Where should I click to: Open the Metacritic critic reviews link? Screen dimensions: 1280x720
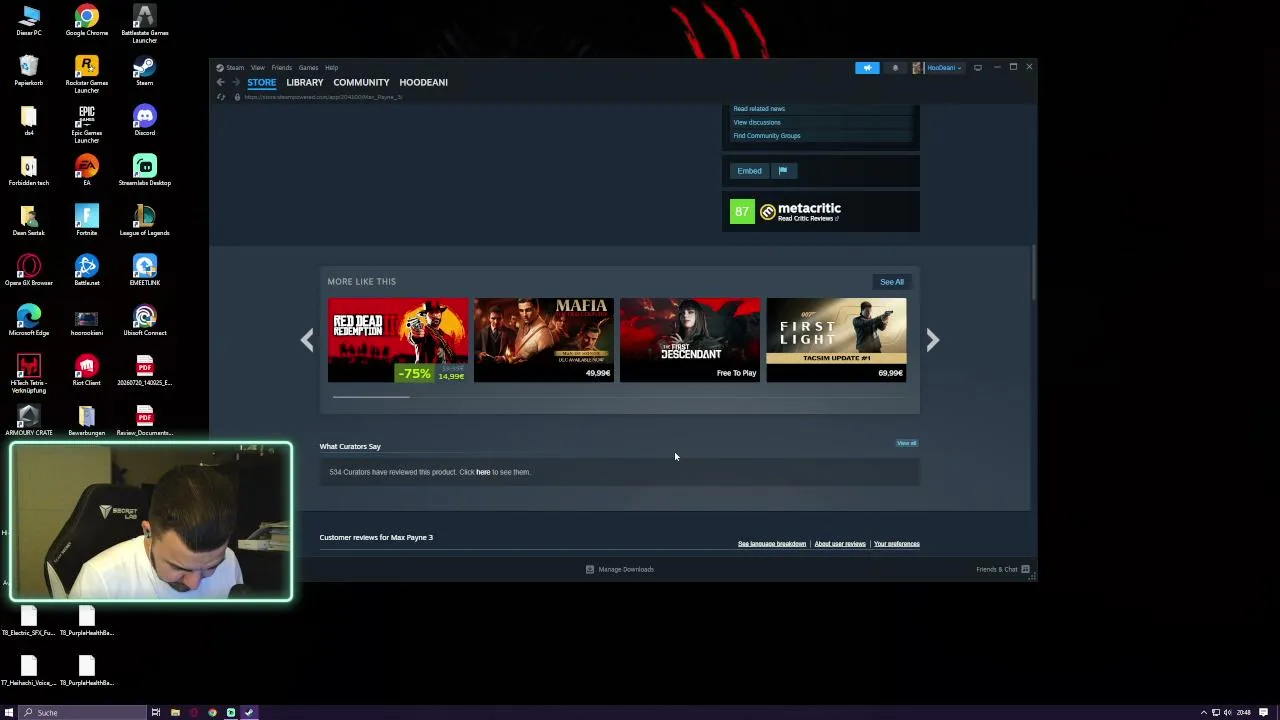pos(807,218)
